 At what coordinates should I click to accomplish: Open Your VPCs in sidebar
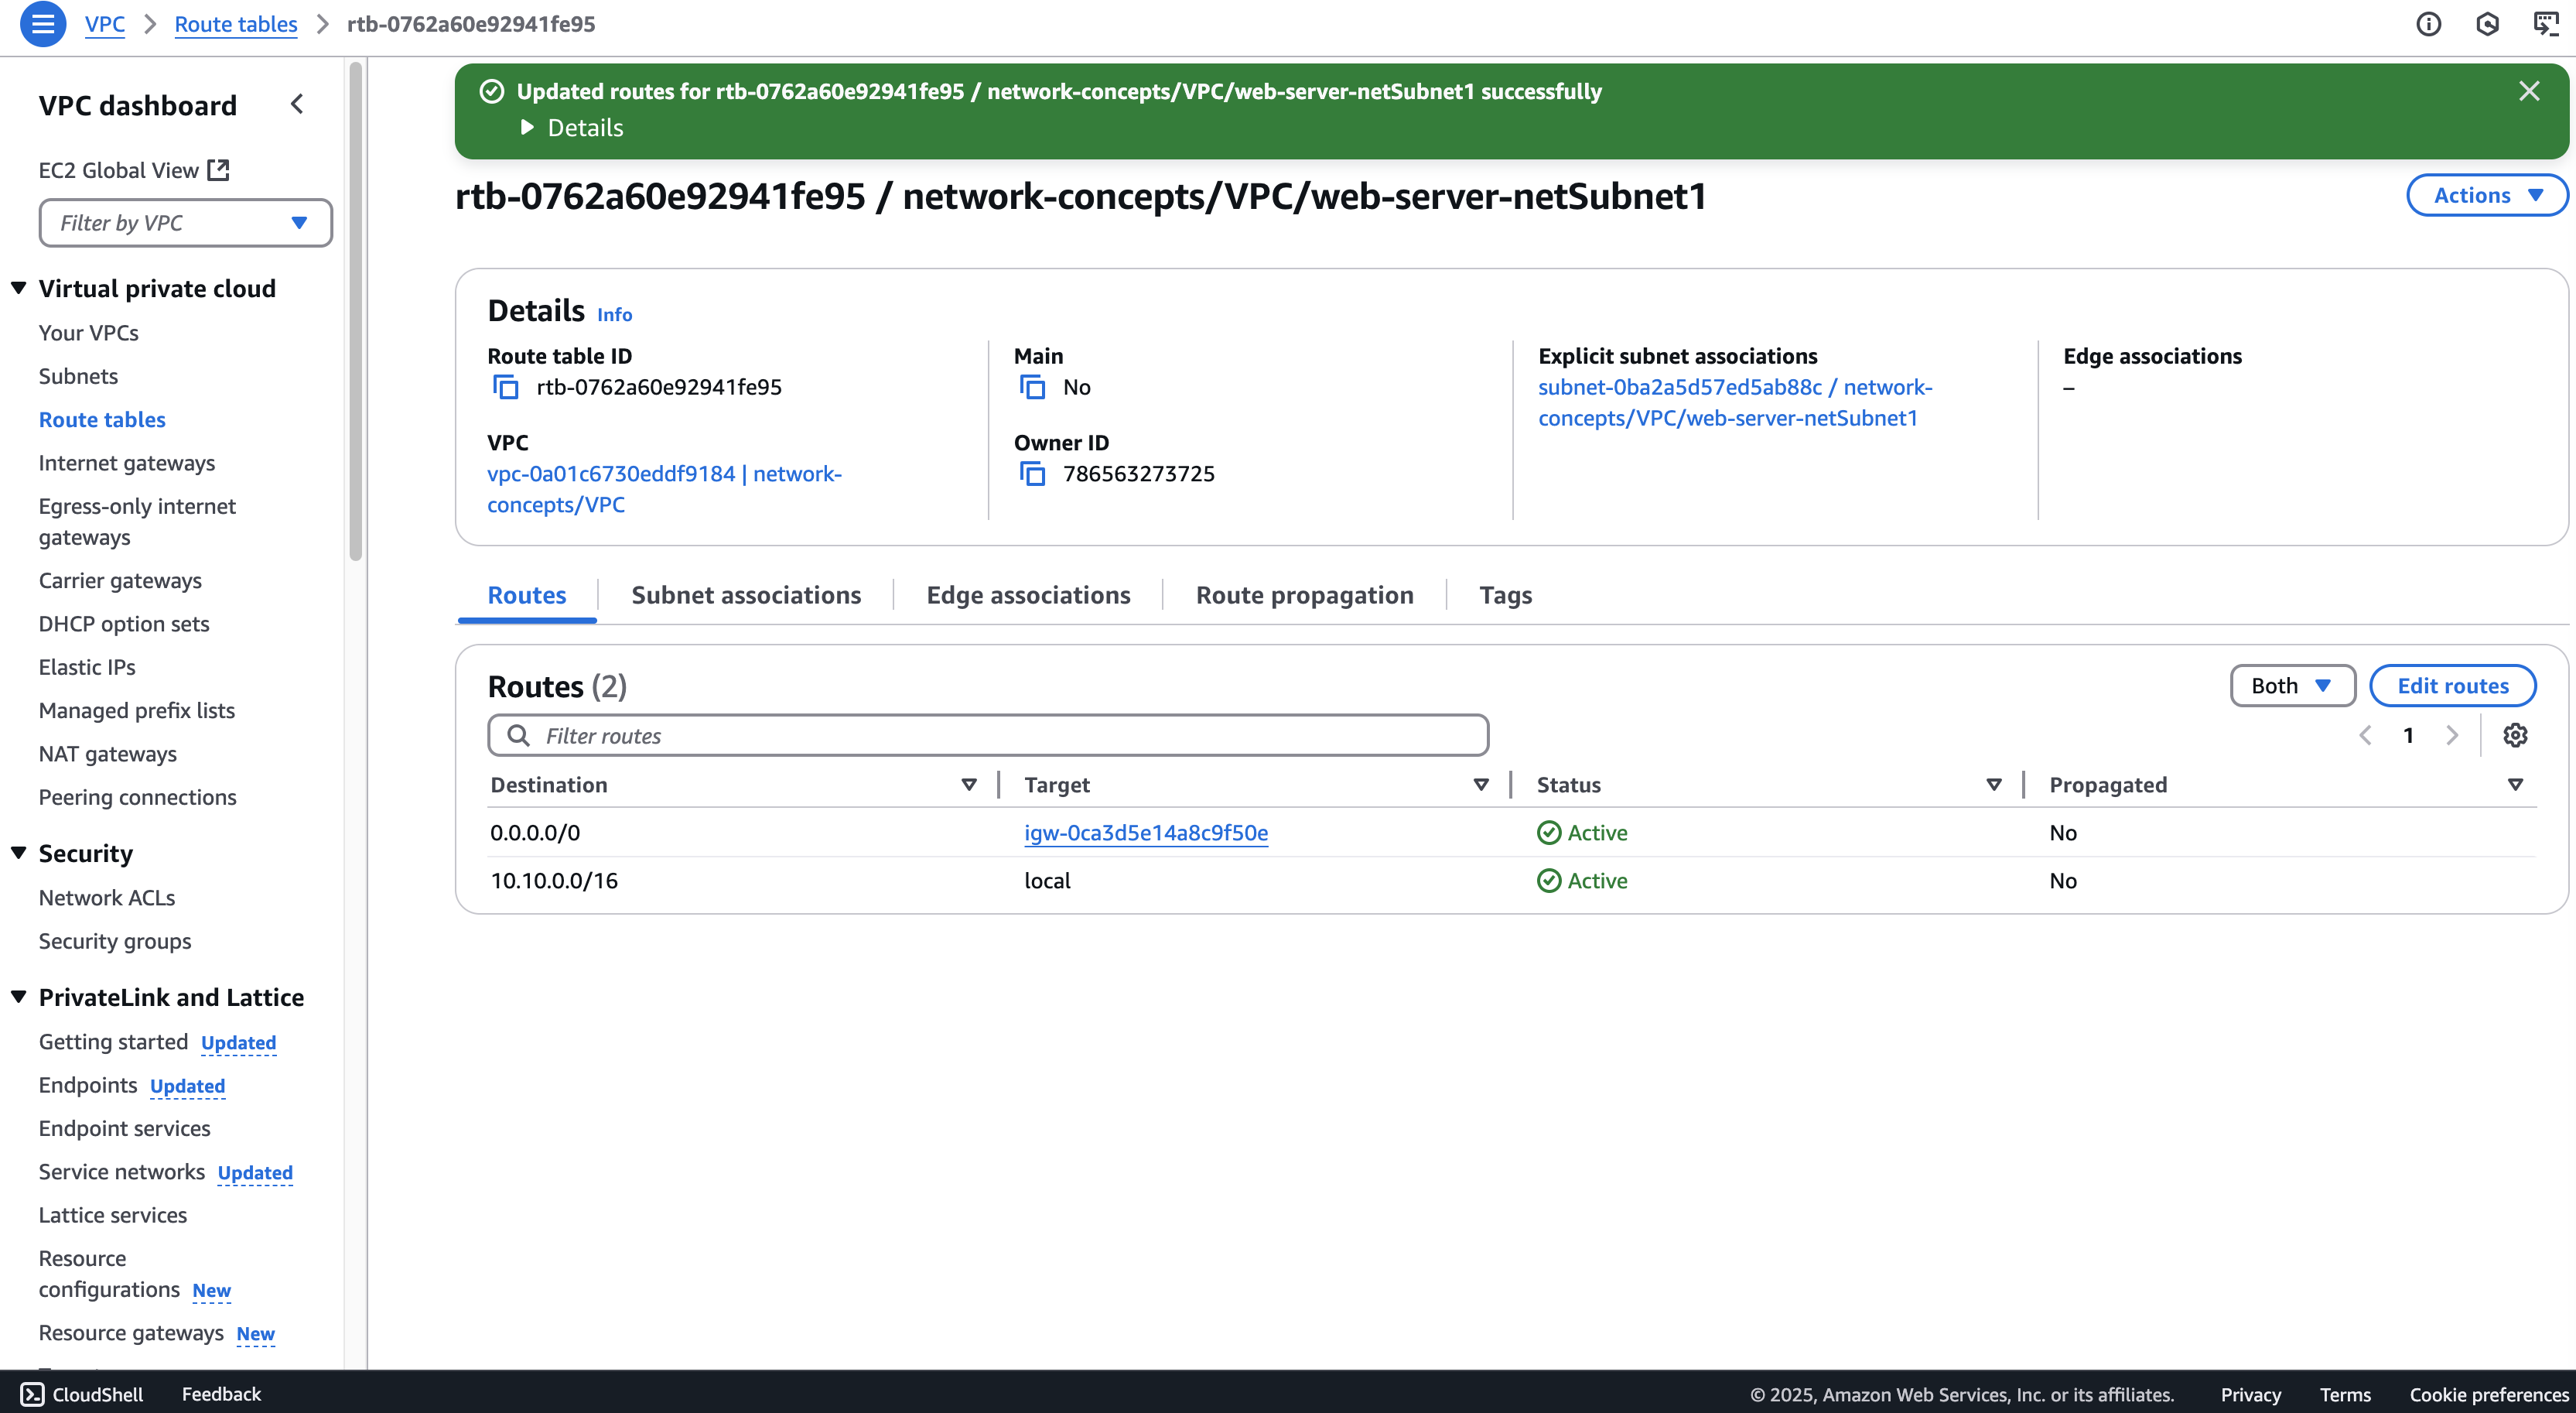[89, 333]
